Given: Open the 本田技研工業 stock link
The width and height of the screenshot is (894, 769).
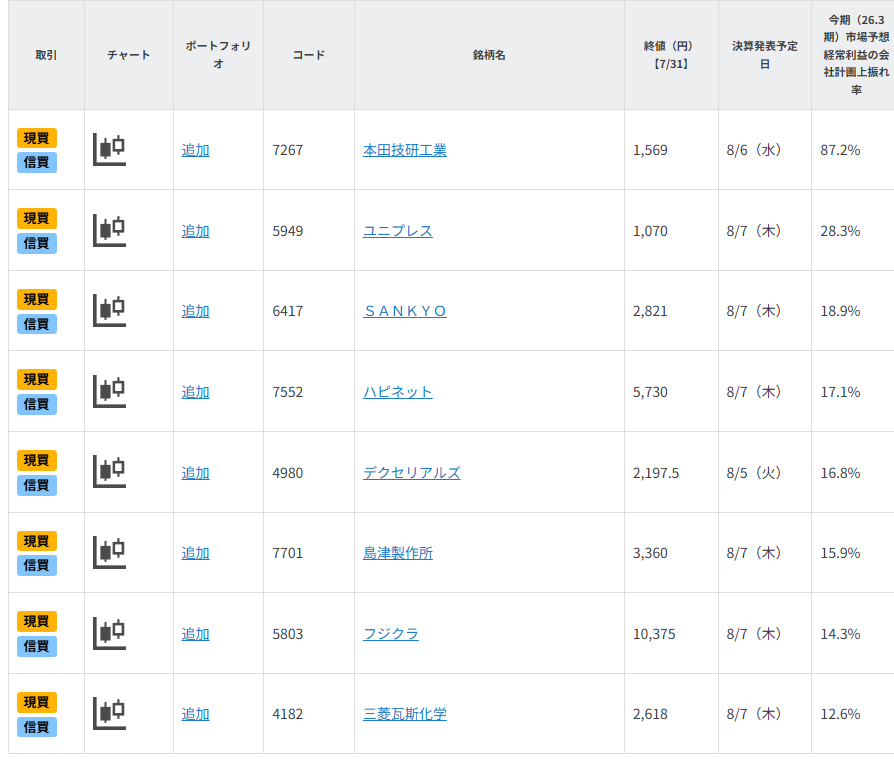Looking at the screenshot, I should 405,150.
